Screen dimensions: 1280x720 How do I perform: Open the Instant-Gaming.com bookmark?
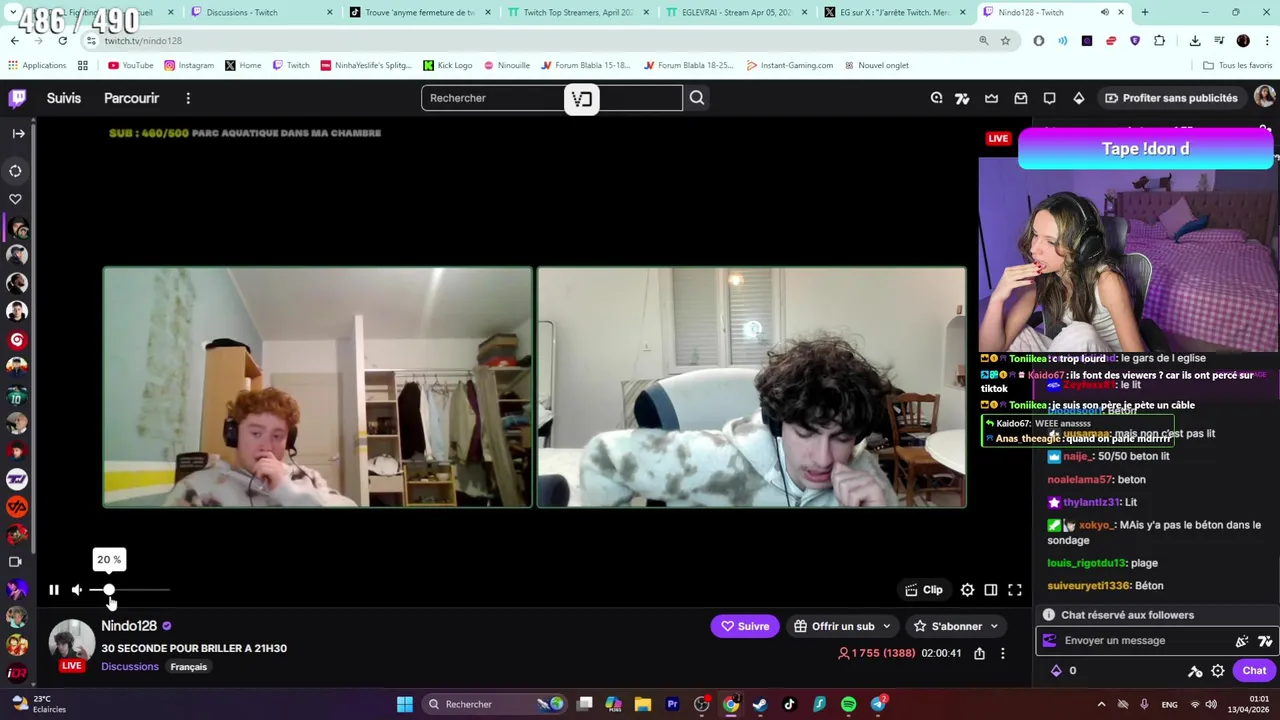pos(789,65)
